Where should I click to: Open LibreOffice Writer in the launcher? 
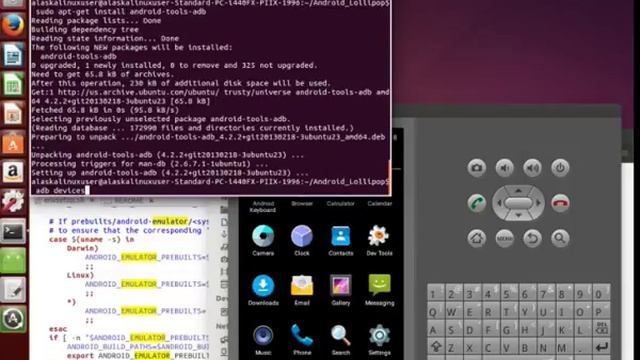[13, 55]
